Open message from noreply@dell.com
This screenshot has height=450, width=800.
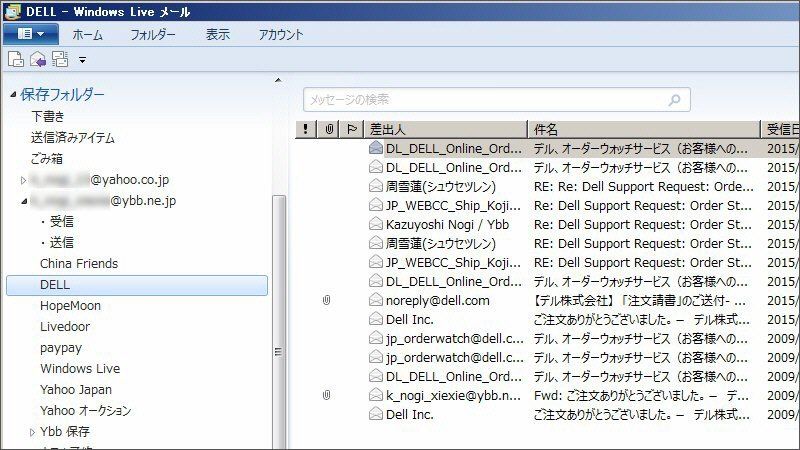438,301
